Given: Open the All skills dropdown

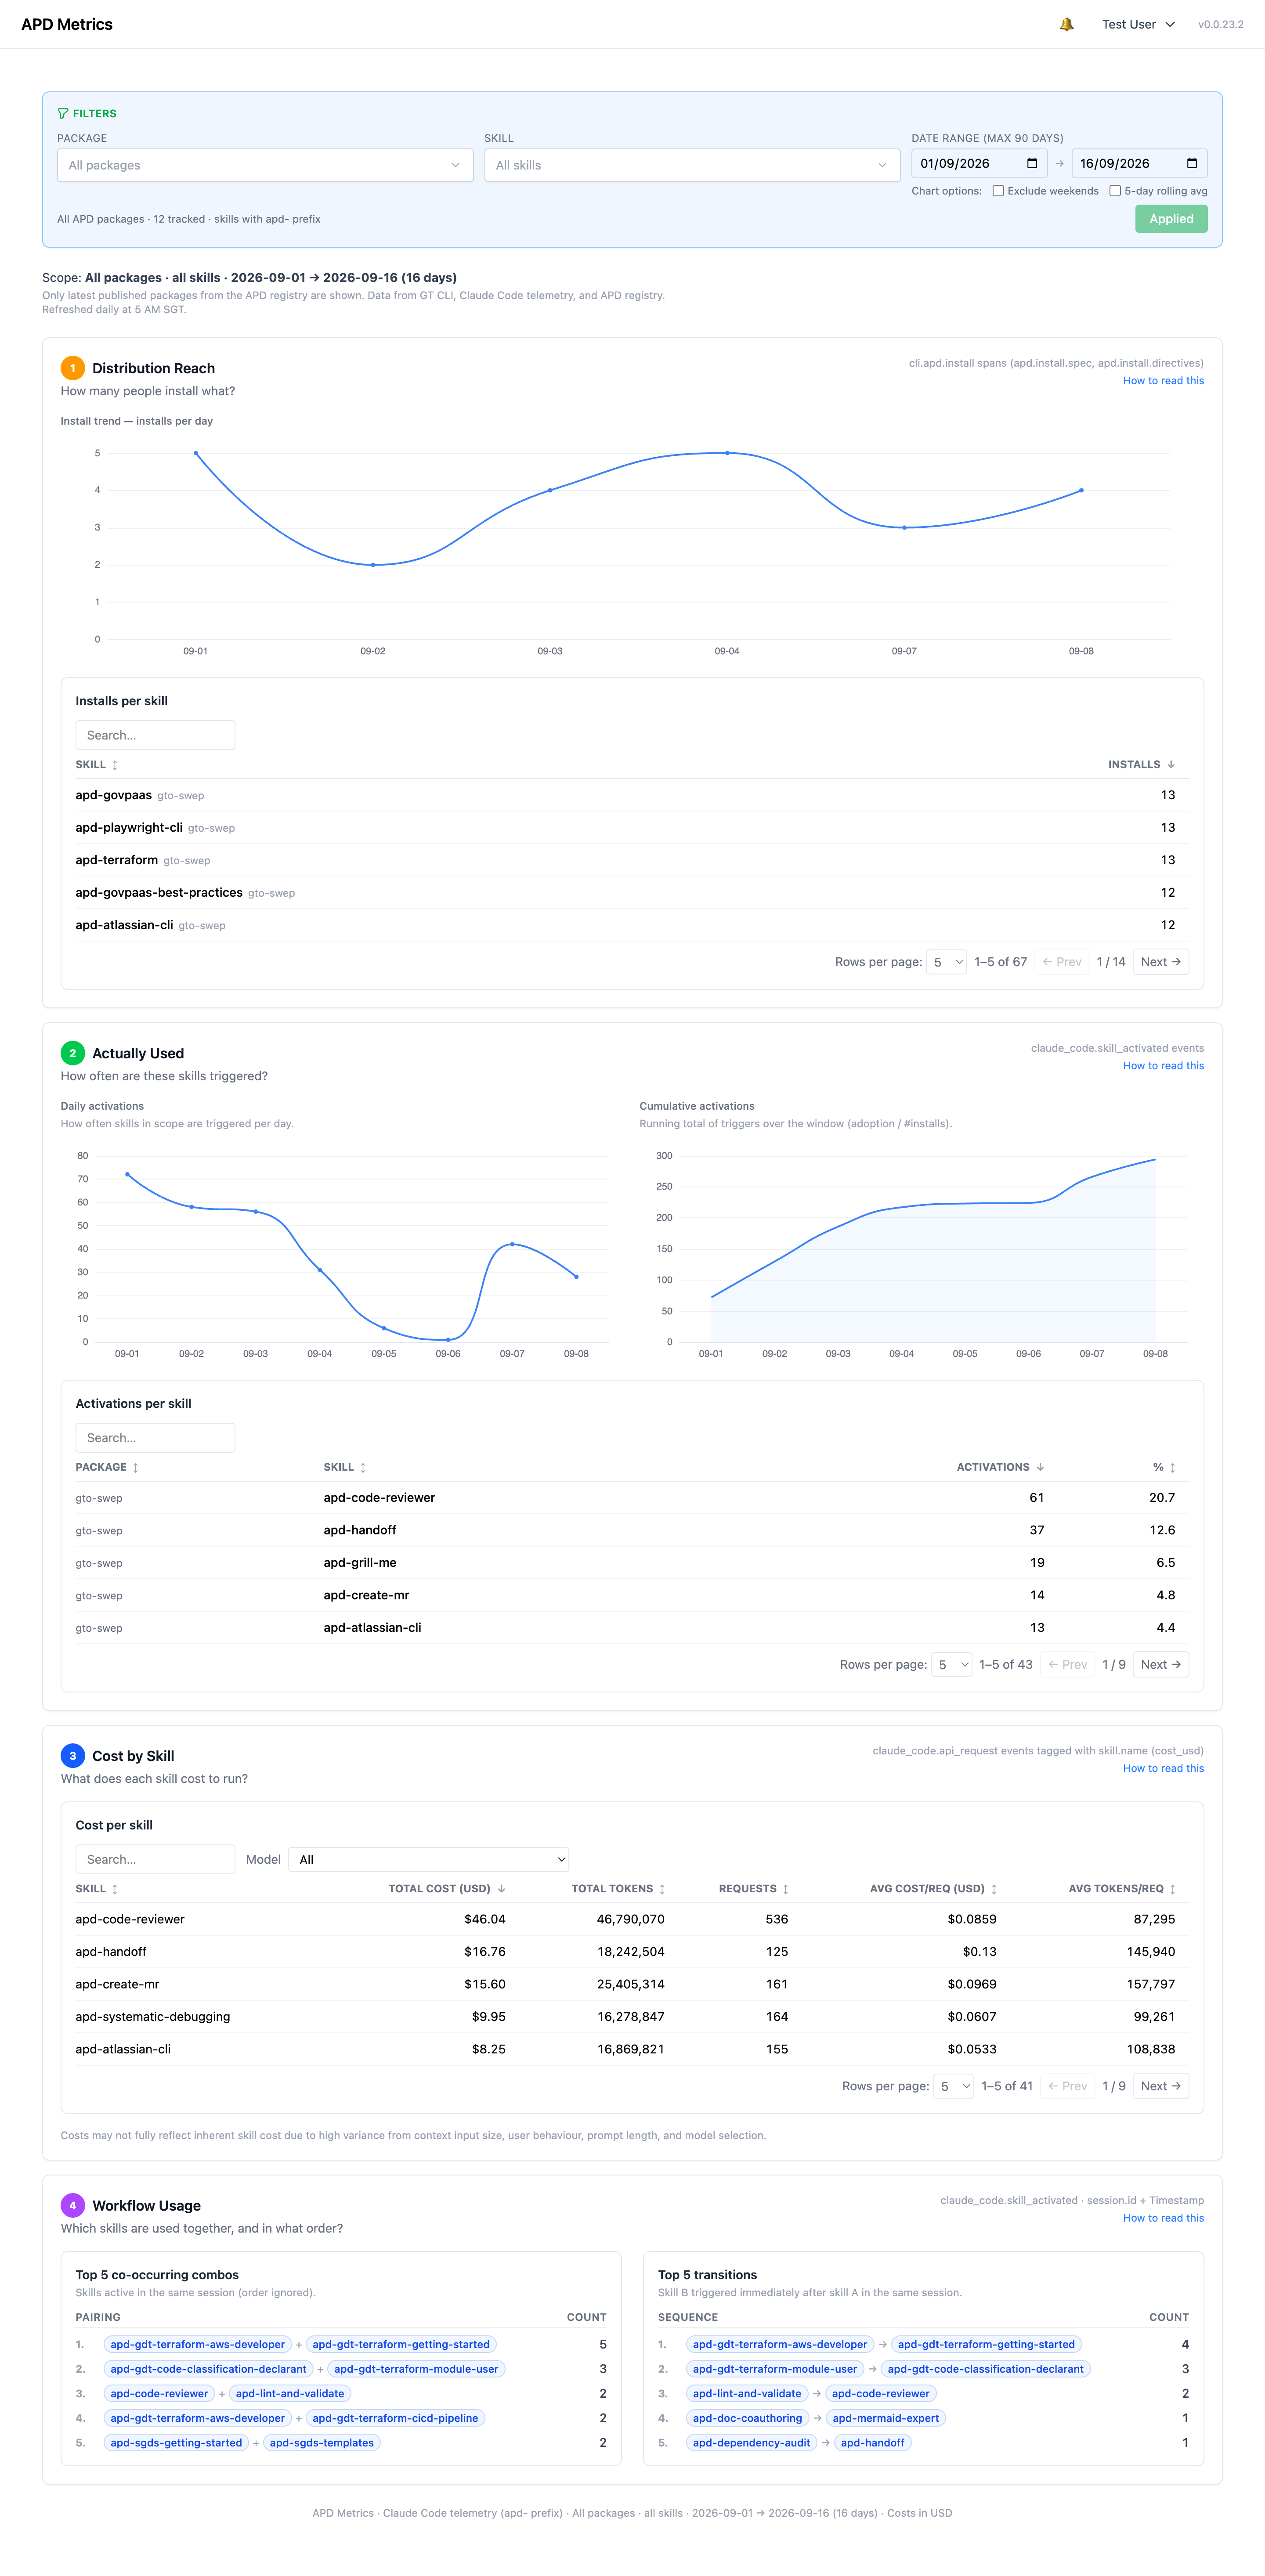Looking at the screenshot, I should pos(692,165).
